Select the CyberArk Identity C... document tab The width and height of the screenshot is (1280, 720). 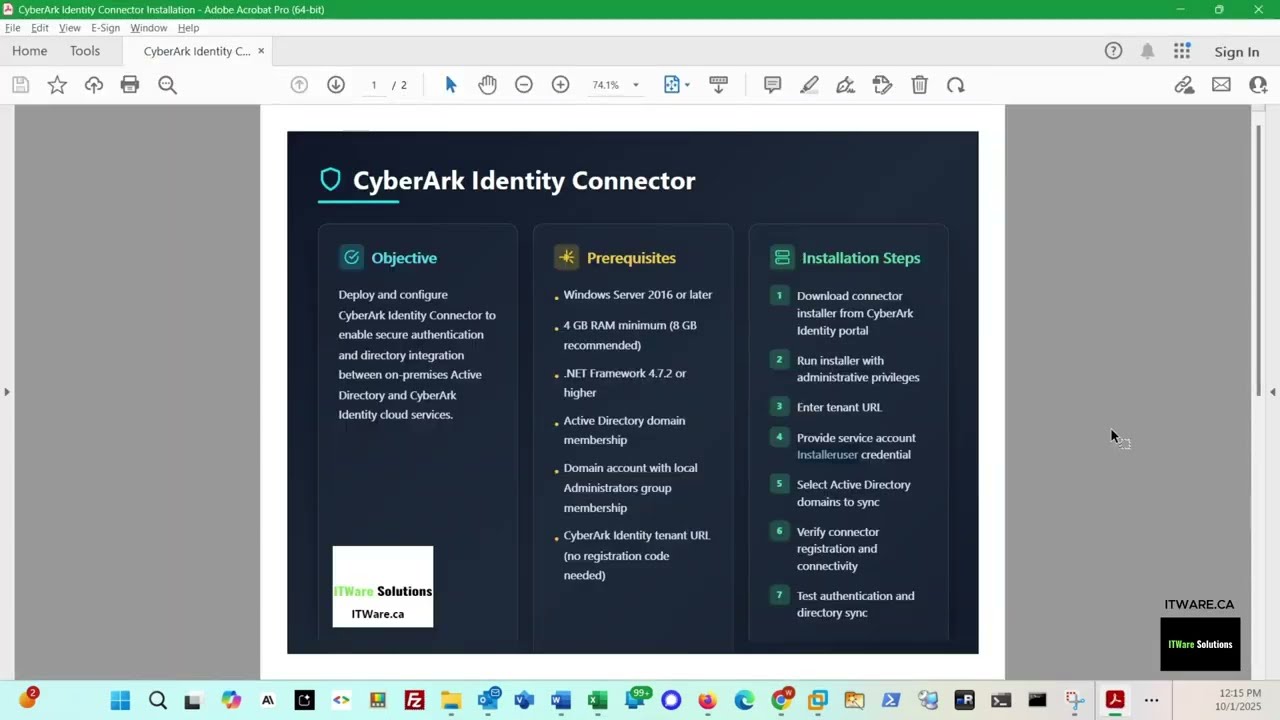coord(196,51)
